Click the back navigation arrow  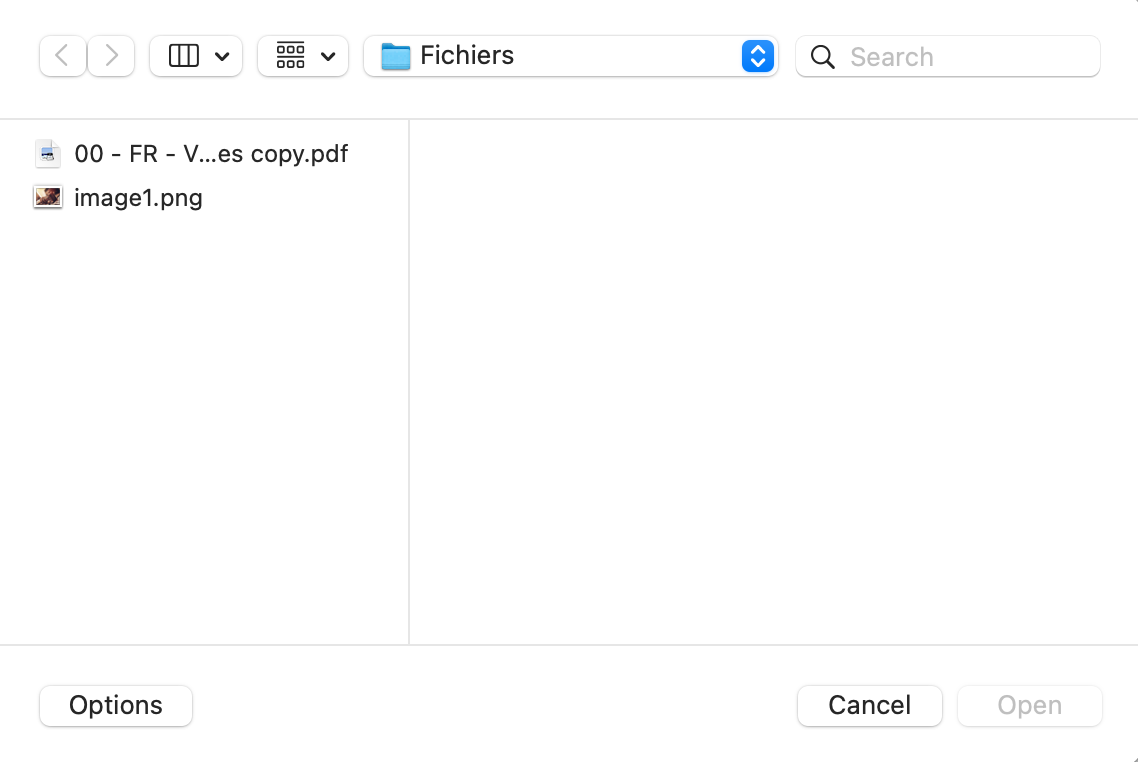coord(63,56)
